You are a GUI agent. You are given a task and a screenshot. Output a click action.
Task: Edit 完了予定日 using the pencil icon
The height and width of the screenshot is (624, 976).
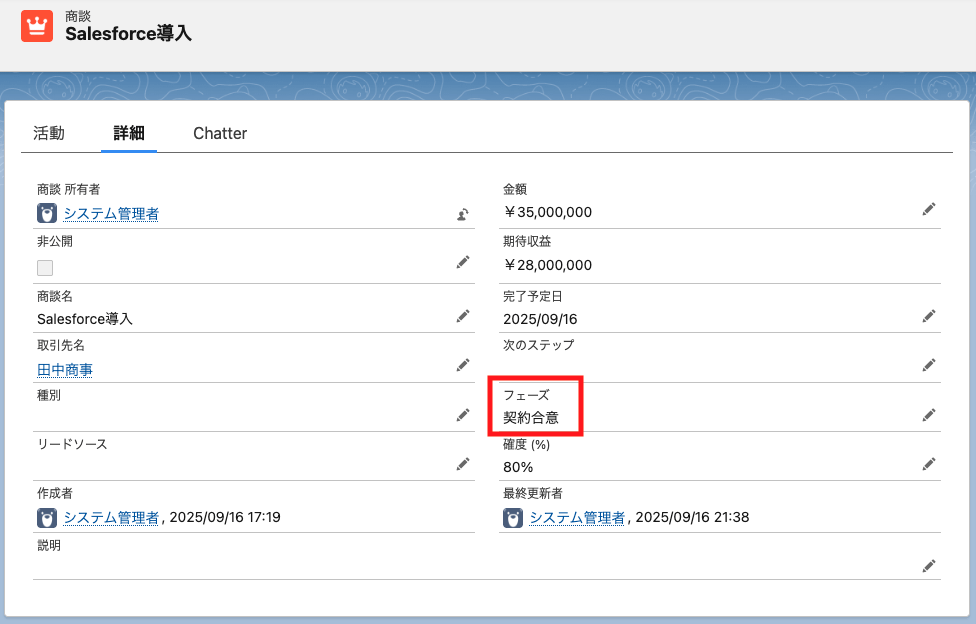[928, 316]
